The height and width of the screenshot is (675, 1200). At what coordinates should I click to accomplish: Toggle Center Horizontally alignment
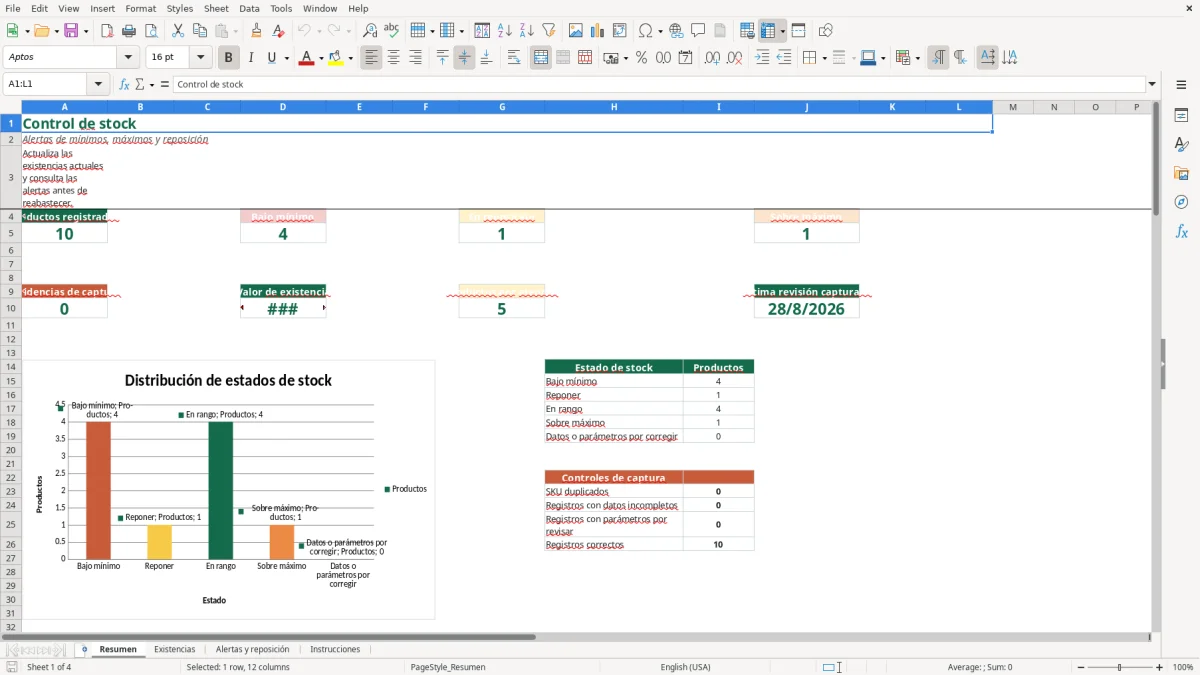393,58
